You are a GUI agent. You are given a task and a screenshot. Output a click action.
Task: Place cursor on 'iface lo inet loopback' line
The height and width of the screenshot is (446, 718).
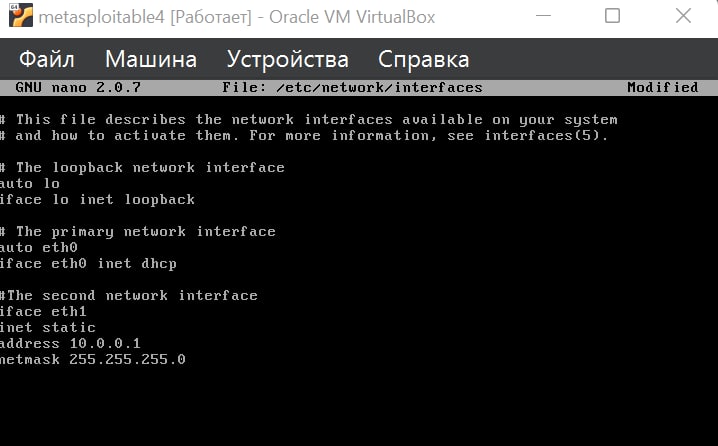coord(97,200)
